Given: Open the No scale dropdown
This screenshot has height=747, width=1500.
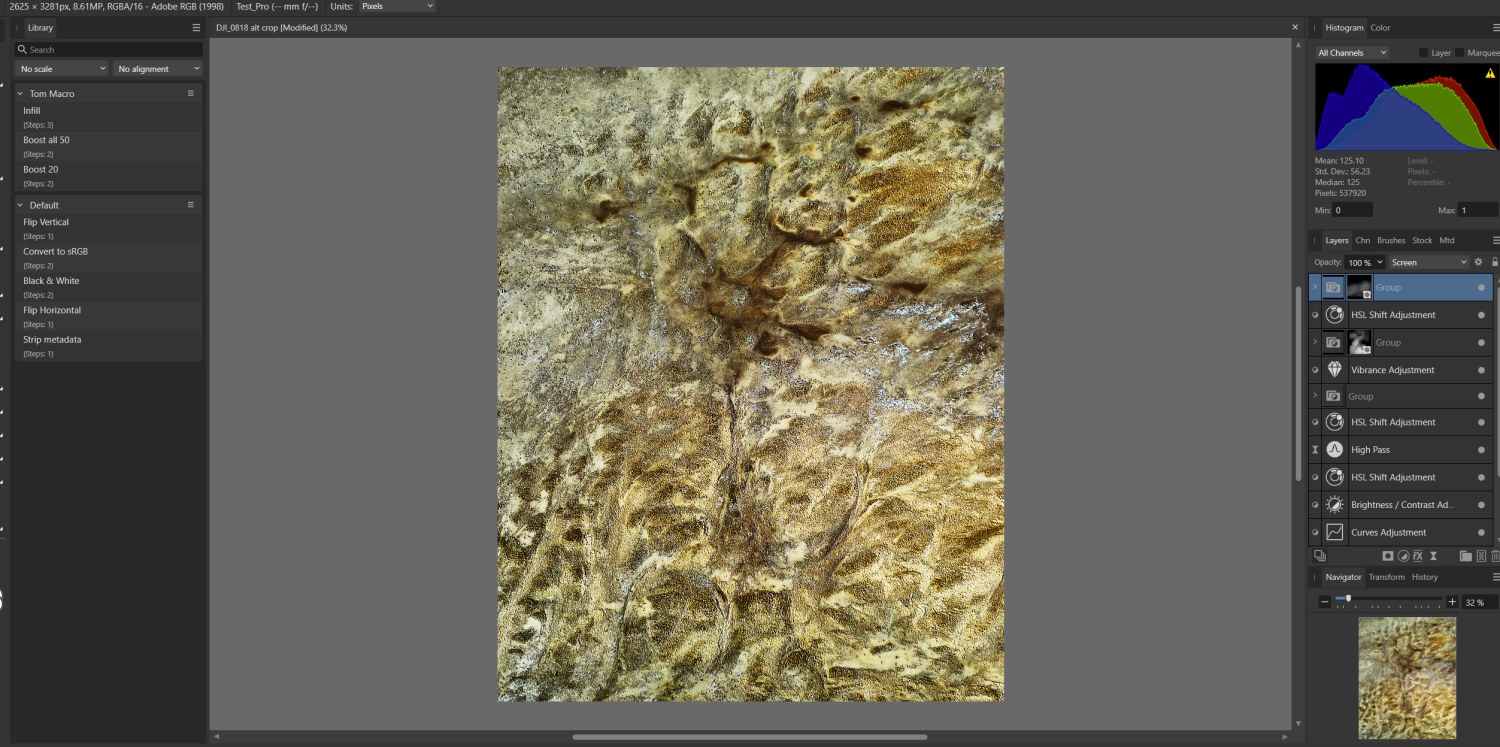Looking at the screenshot, I should (x=62, y=69).
